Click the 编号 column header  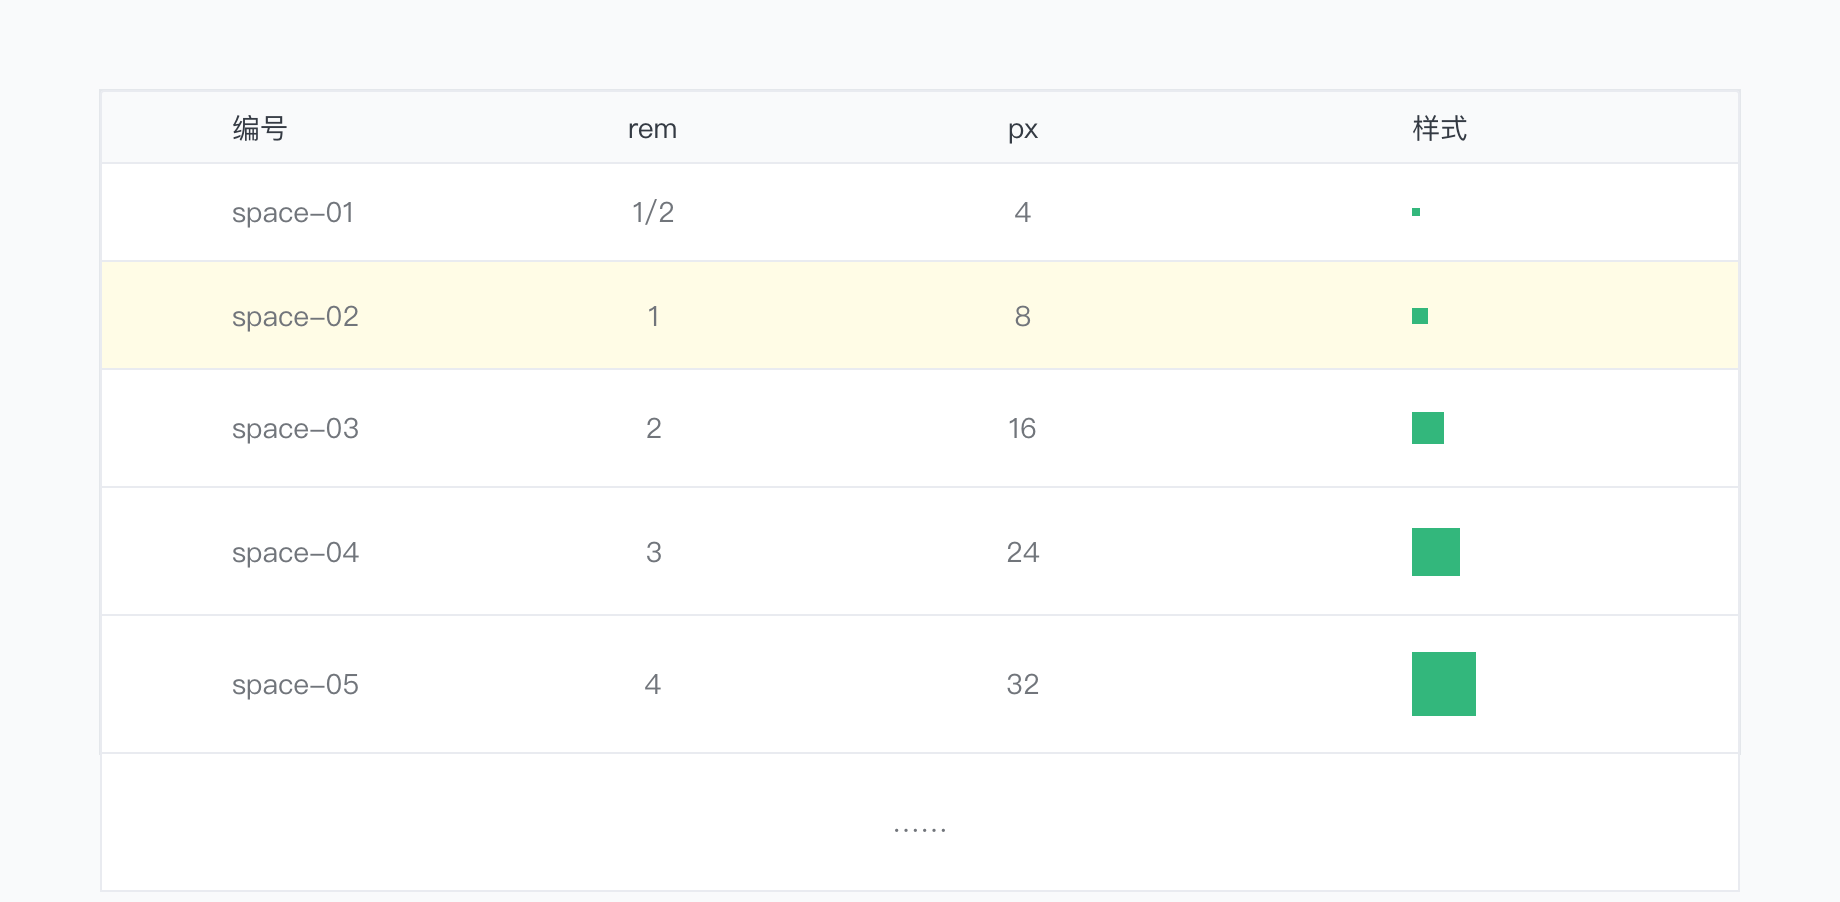(260, 129)
